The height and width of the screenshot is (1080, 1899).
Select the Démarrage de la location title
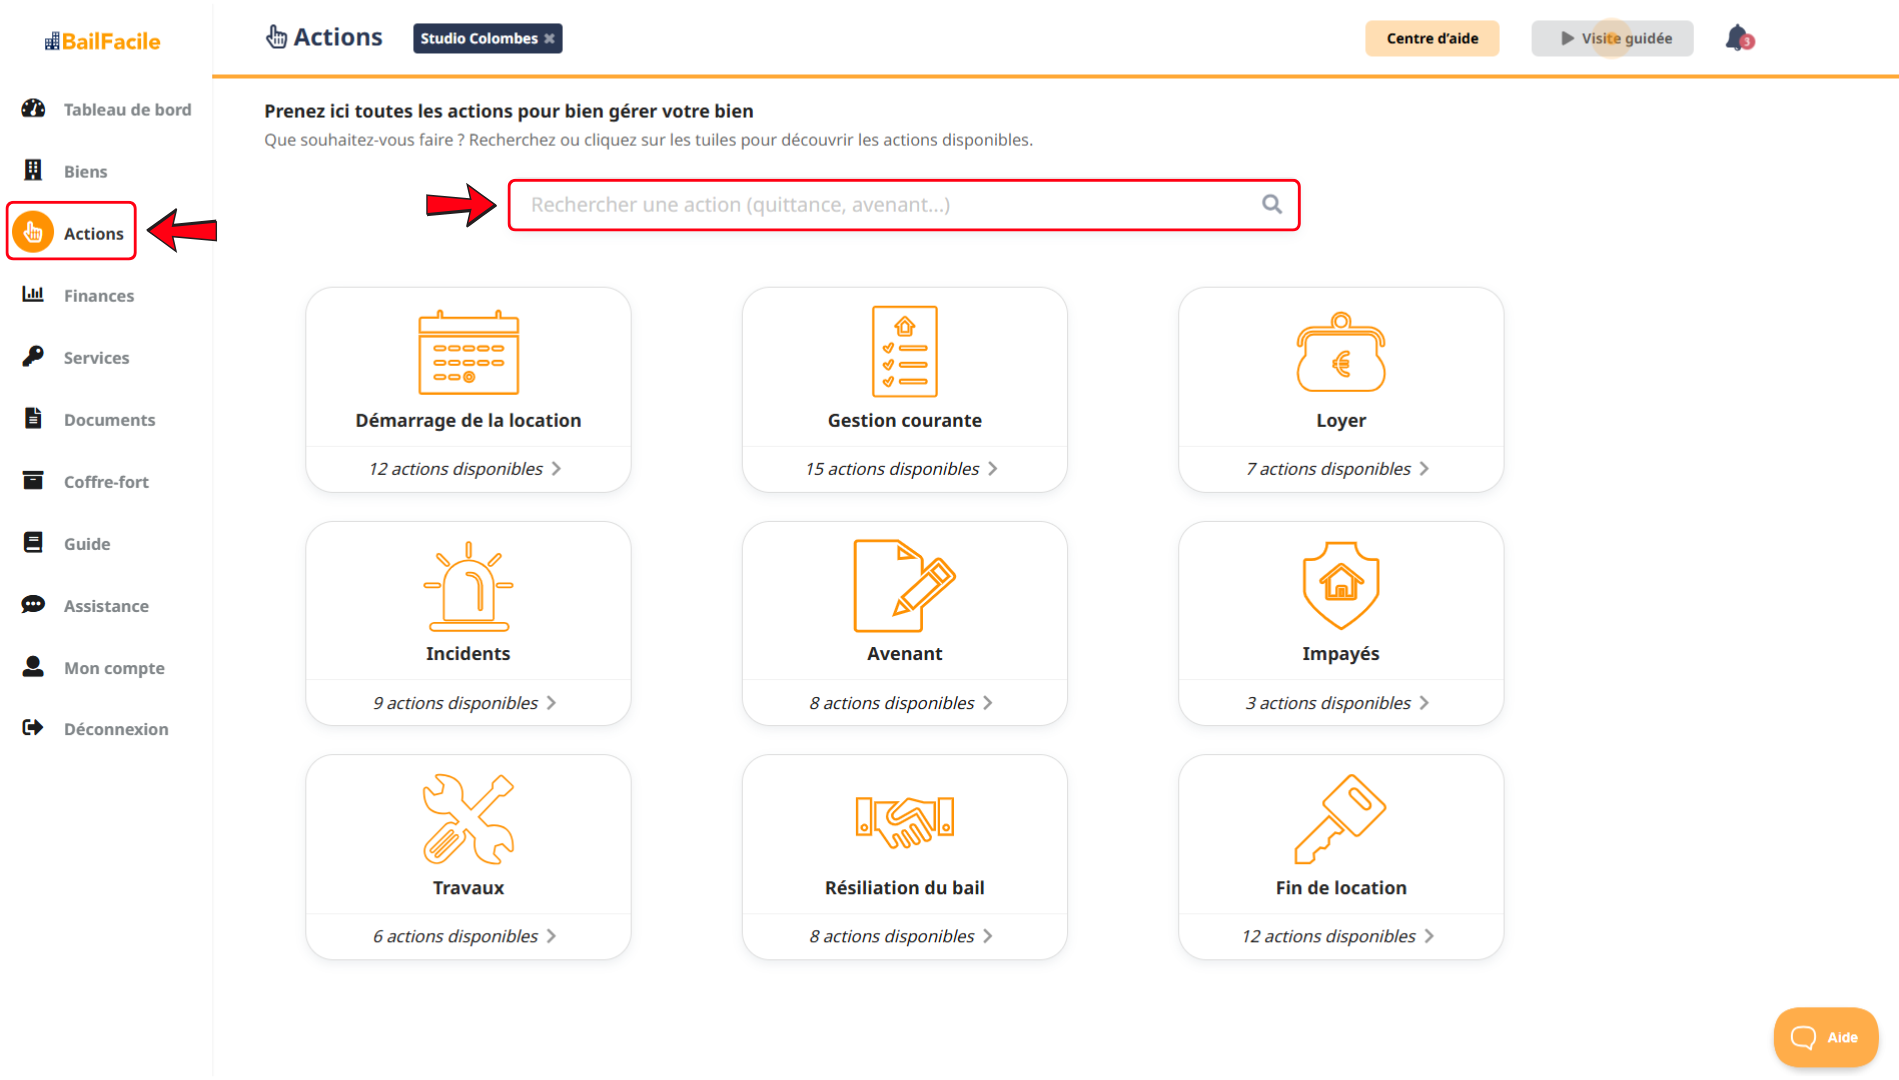click(x=468, y=421)
